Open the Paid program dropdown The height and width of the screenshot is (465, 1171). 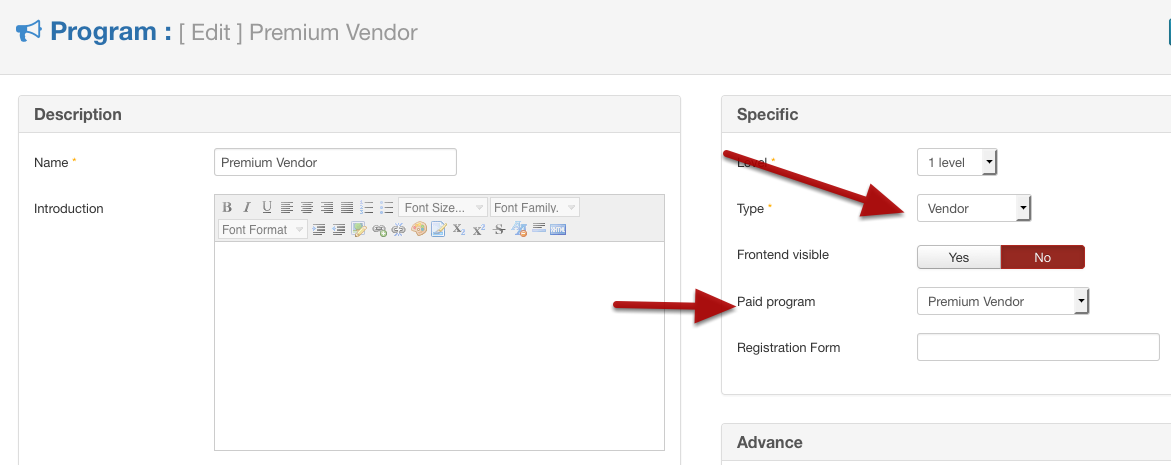[x=1002, y=302]
